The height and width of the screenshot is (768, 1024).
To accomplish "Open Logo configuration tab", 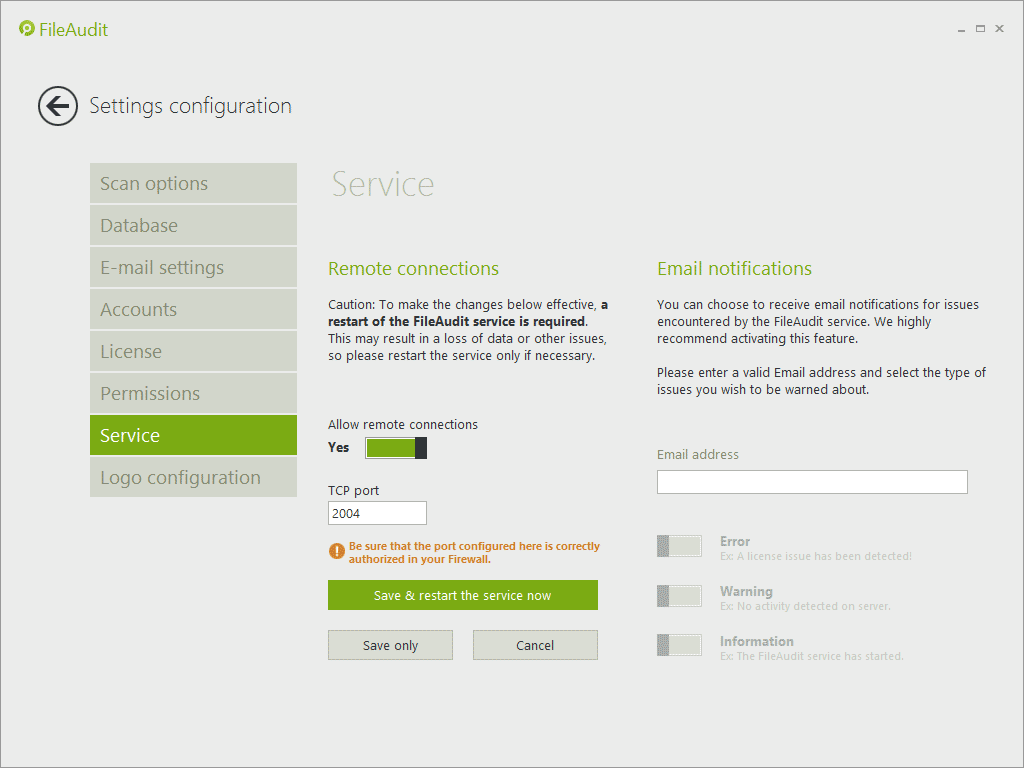I will coord(193,478).
